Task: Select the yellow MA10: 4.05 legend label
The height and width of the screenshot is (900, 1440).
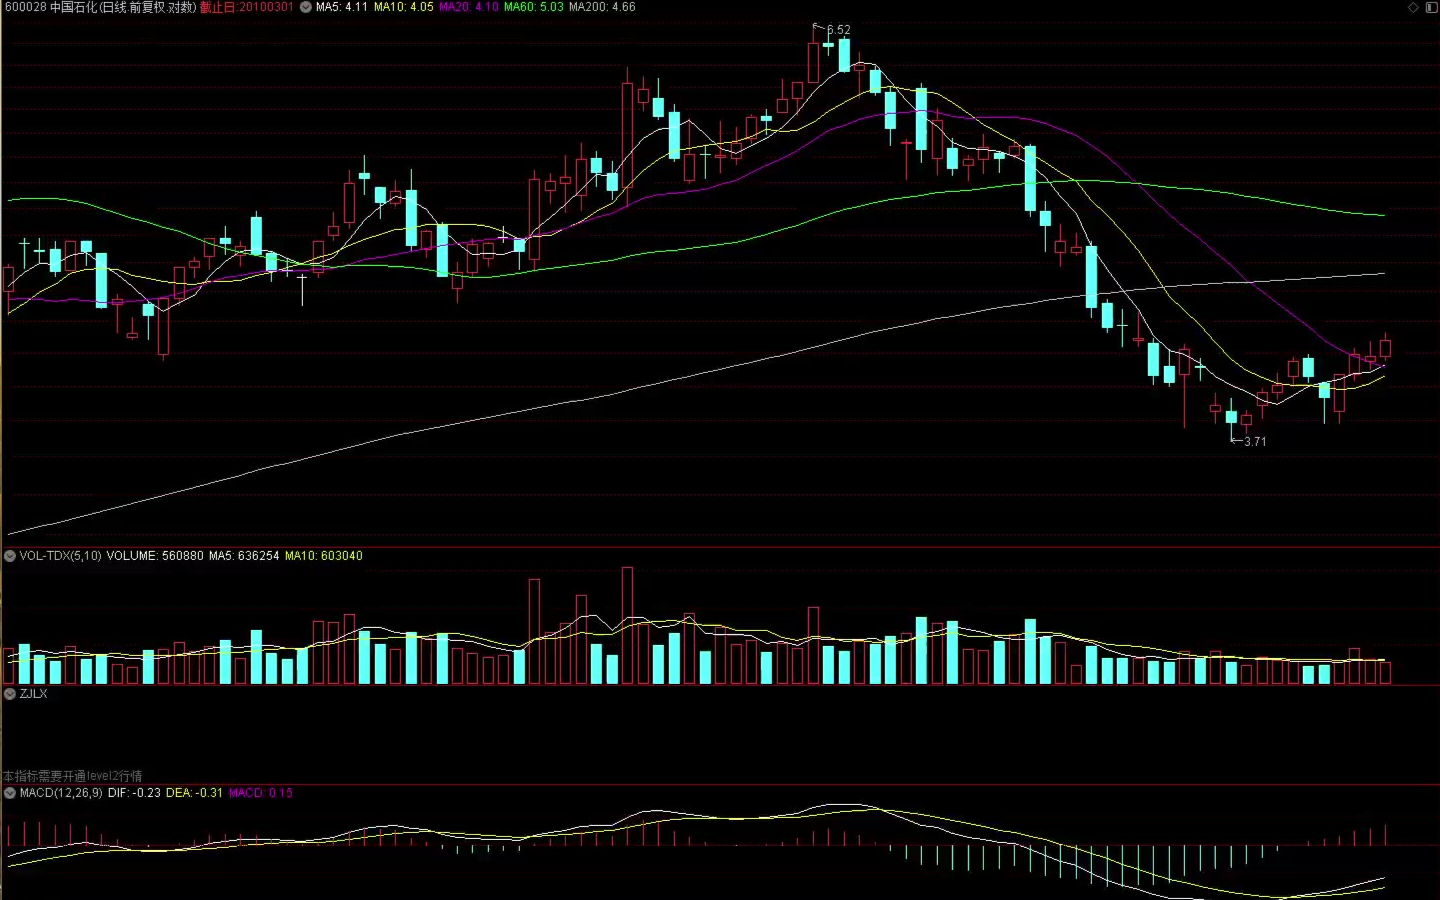Action: (x=403, y=7)
